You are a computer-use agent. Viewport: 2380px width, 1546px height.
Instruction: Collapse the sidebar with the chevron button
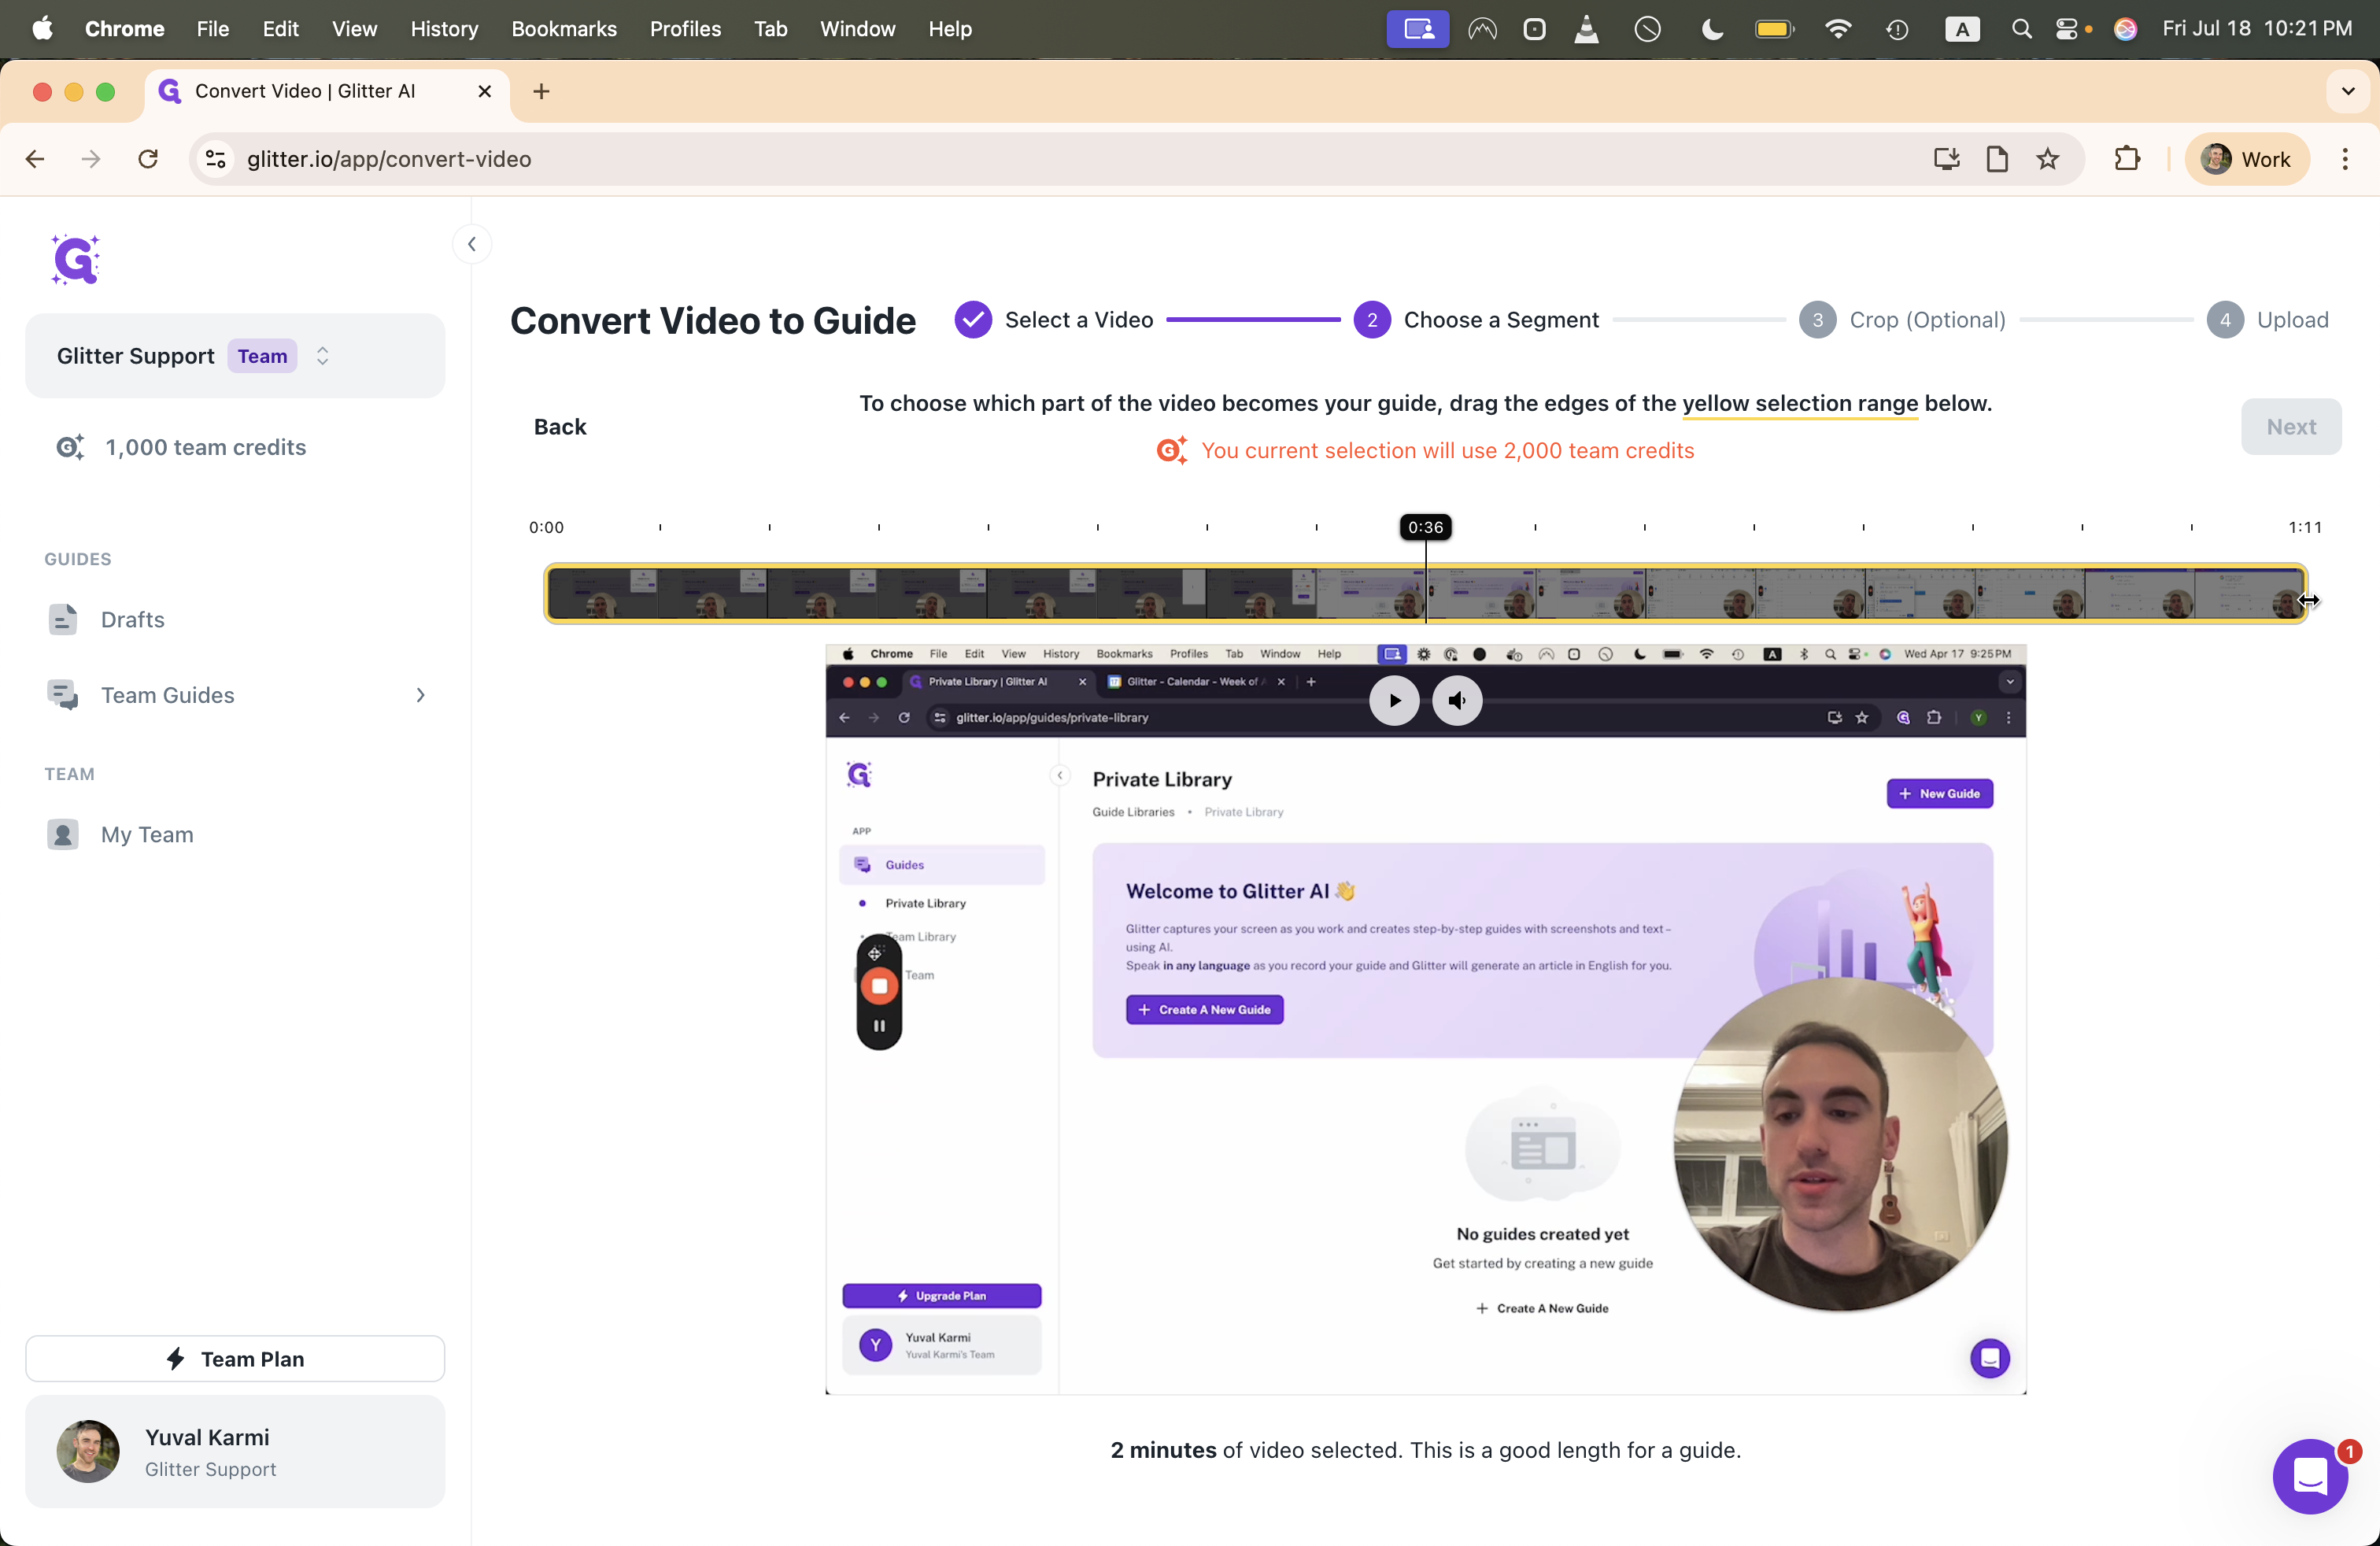pyautogui.click(x=472, y=244)
